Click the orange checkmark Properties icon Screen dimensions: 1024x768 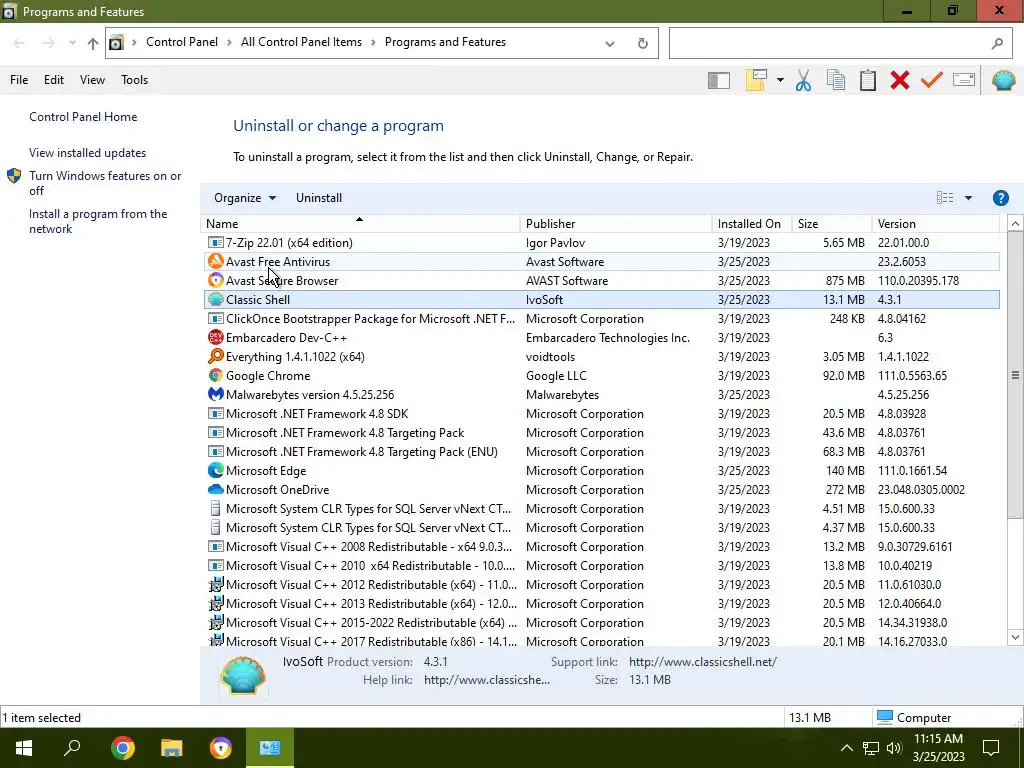coord(932,80)
